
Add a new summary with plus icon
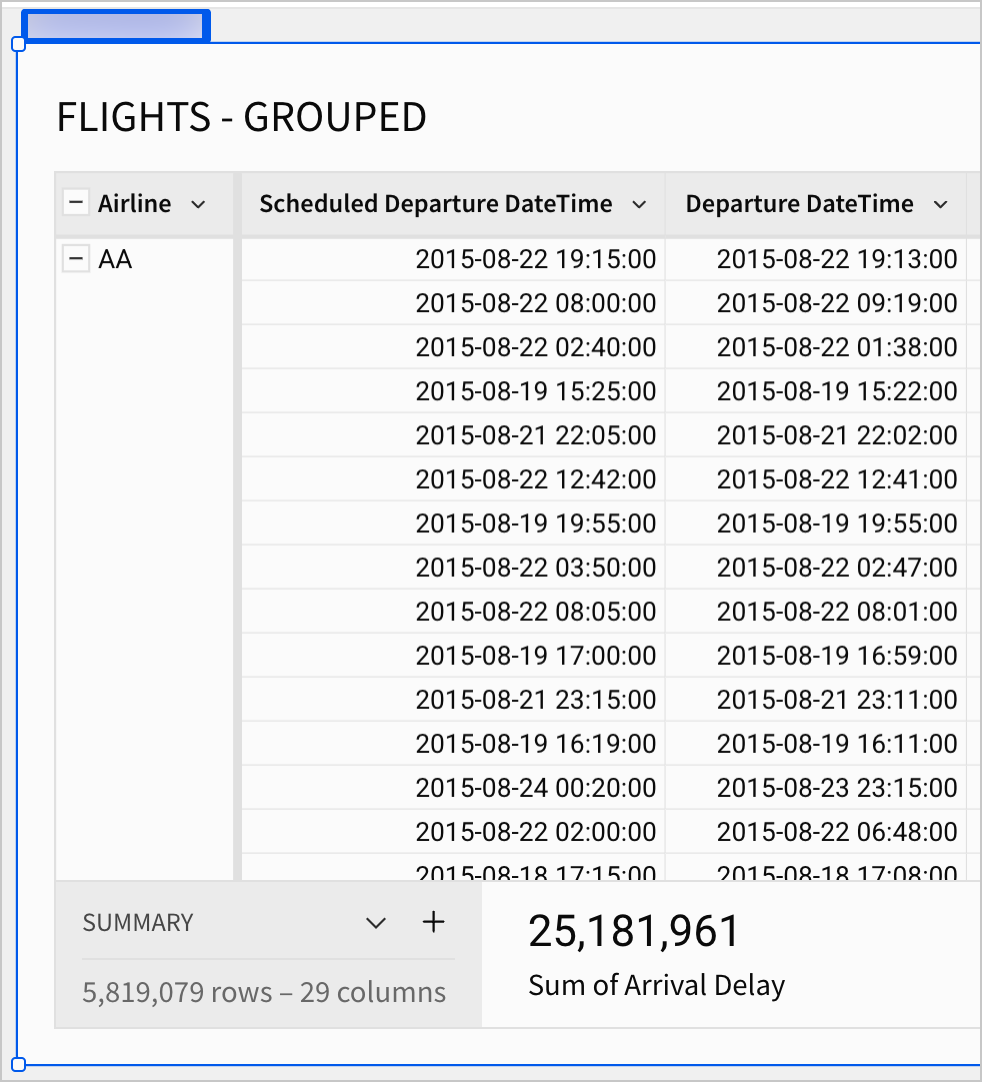pos(433,922)
